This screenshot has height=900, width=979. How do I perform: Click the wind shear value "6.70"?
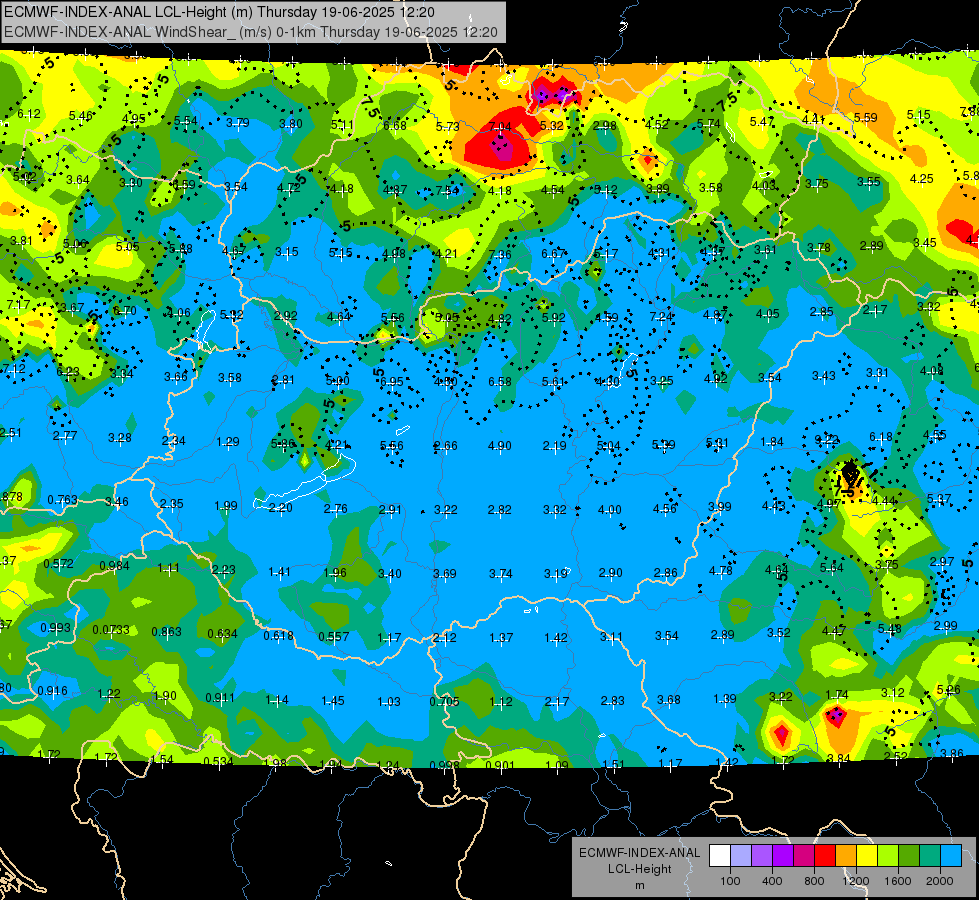124,310
